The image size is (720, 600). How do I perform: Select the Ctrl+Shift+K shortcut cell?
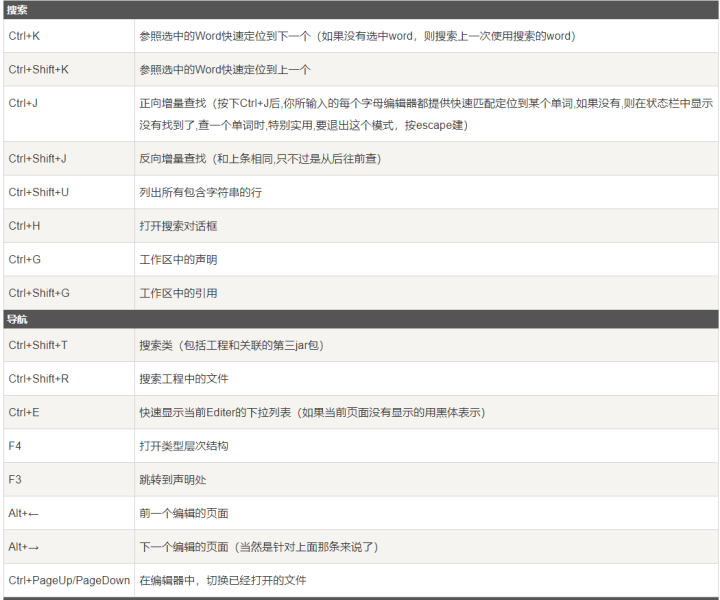tap(69, 69)
